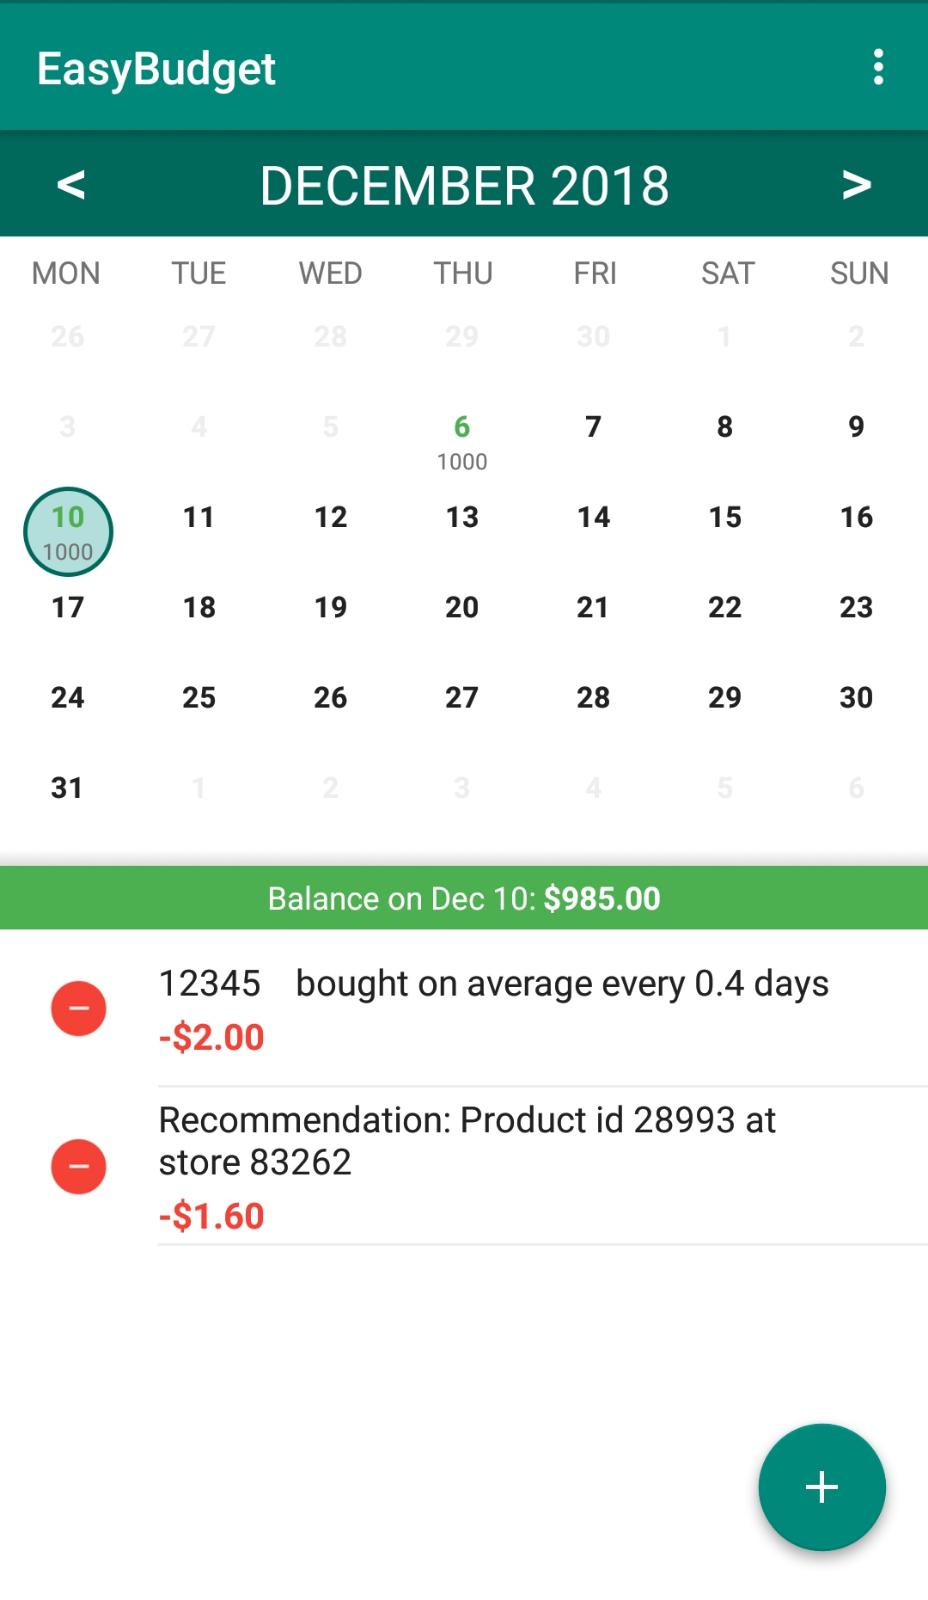Select December 9 on the calendar
928x1600 pixels.
(856, 427)
